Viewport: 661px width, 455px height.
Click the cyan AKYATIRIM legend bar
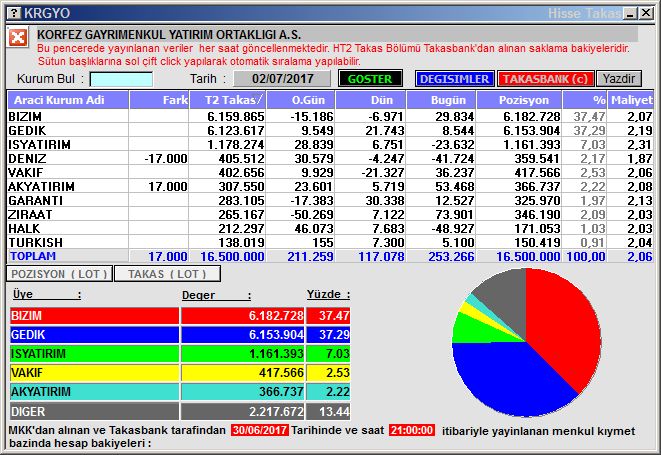(94, 392)
